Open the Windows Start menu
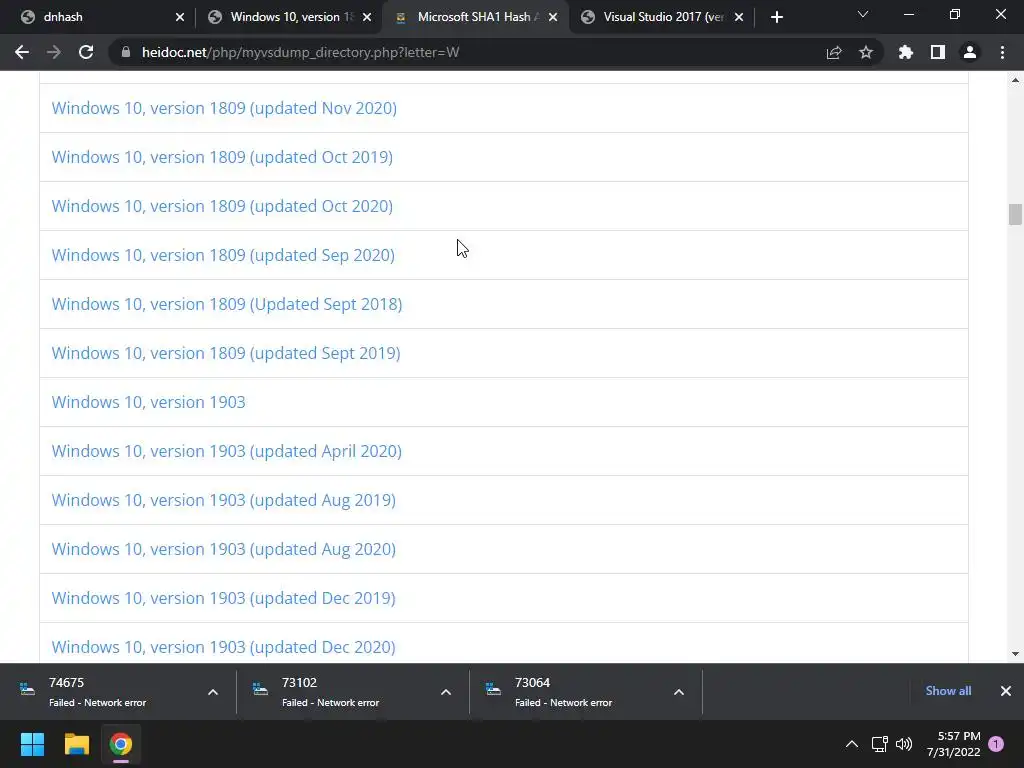 32,744
